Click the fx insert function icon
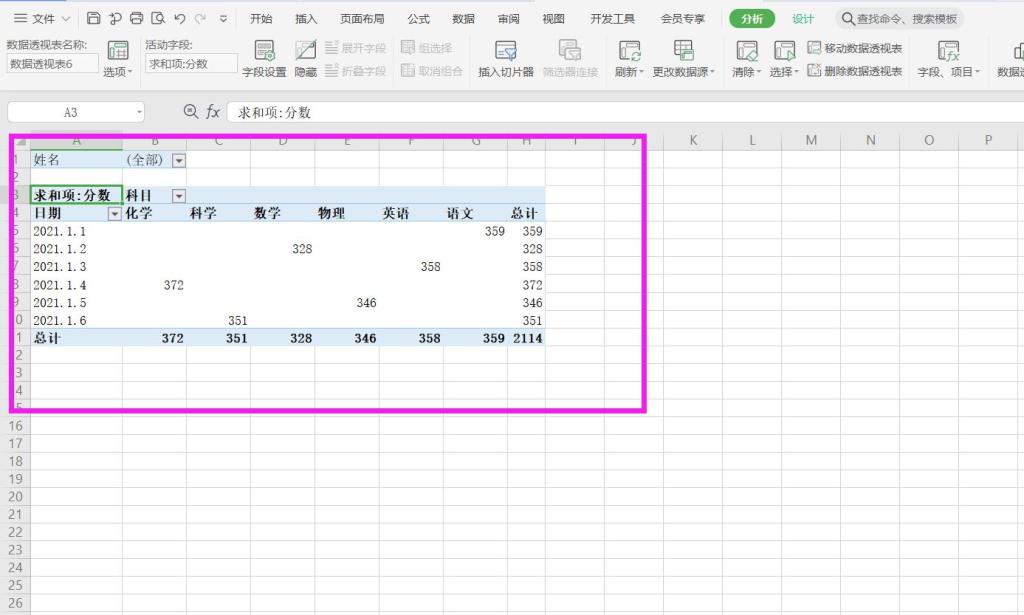Screen dimensions: 1024x615 coord(213,112)
